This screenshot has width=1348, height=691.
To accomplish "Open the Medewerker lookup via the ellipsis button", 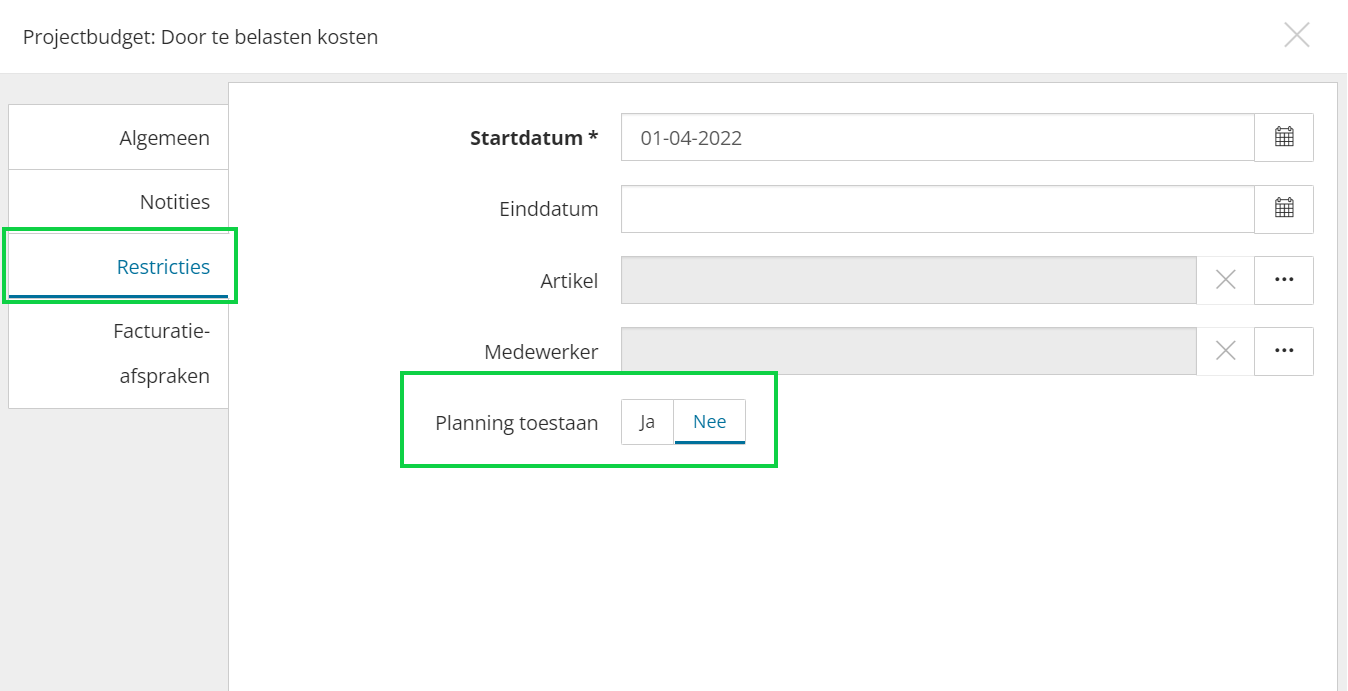I will tap(1284, 351).
